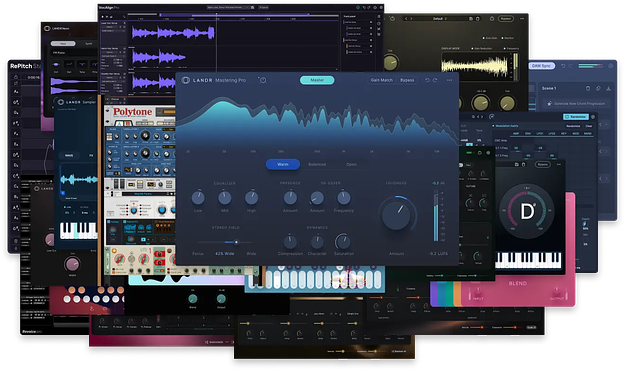Click the Dynamics Compression knob
This screenshot has height=371, width=625.
[290, 241]
